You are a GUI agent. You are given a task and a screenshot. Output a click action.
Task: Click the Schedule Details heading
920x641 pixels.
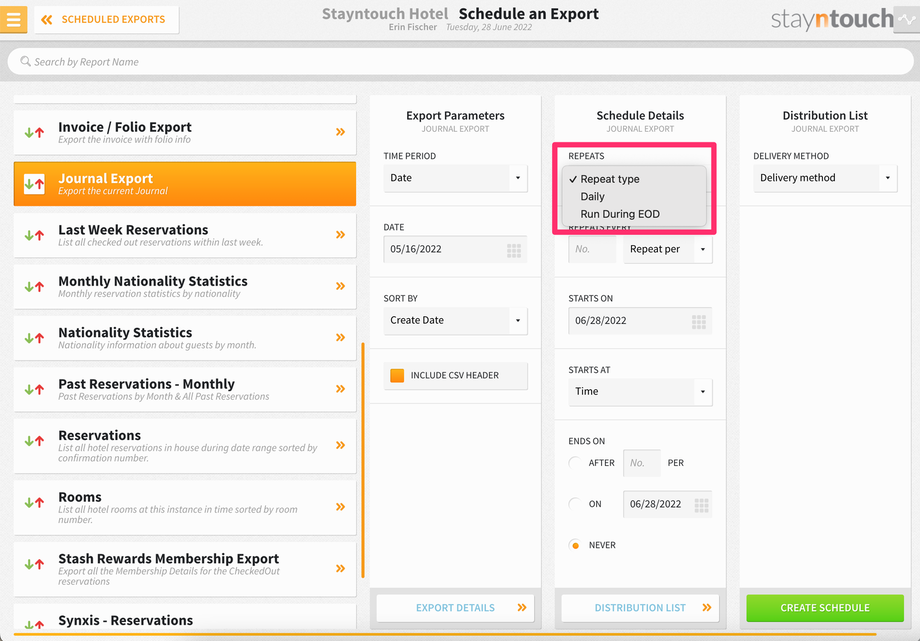pos(640,116)
